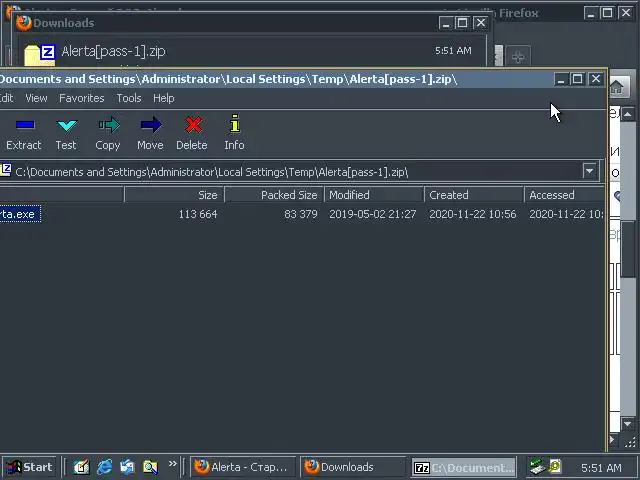640x480 pixels.
Task: Open Internet Explorer from quick launch
Action: pyautogui.click(x=104, y=467)
